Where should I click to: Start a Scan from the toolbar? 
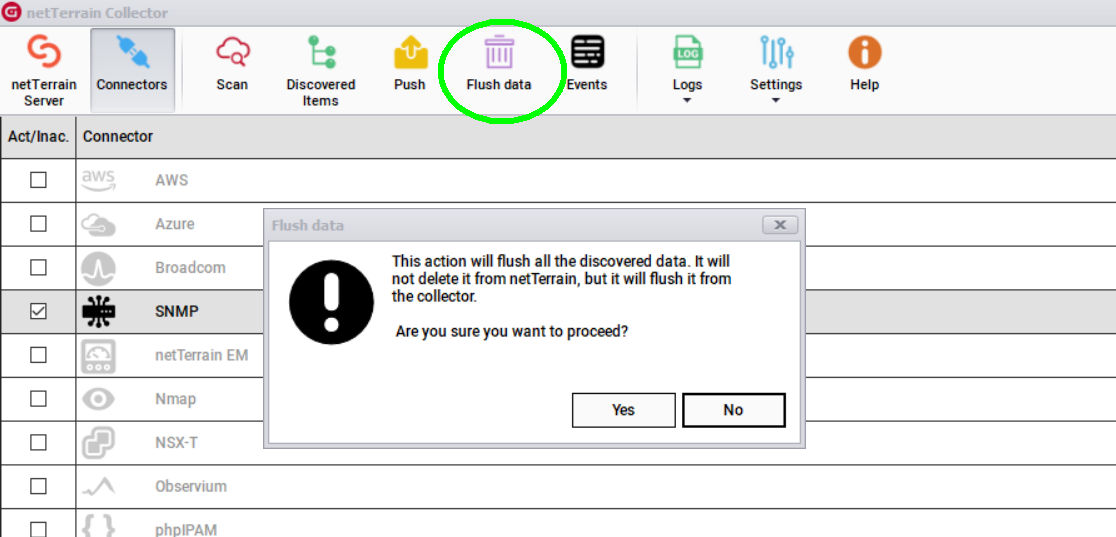tap(232, 53)
